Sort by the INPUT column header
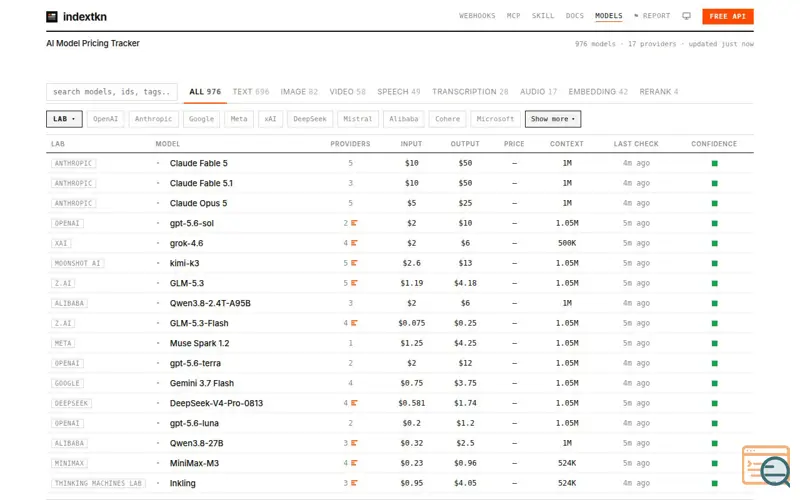The image size is (800, 500). 411,144
